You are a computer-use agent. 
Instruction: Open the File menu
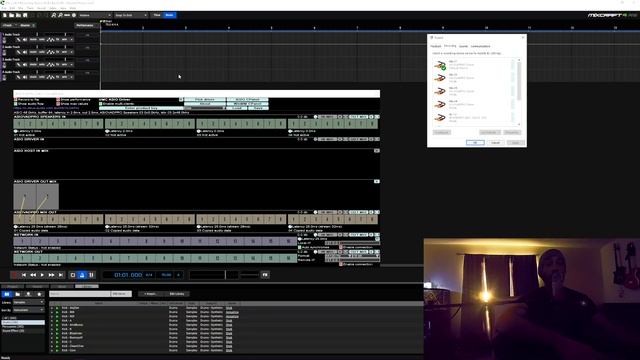click(x=4, y=8)
